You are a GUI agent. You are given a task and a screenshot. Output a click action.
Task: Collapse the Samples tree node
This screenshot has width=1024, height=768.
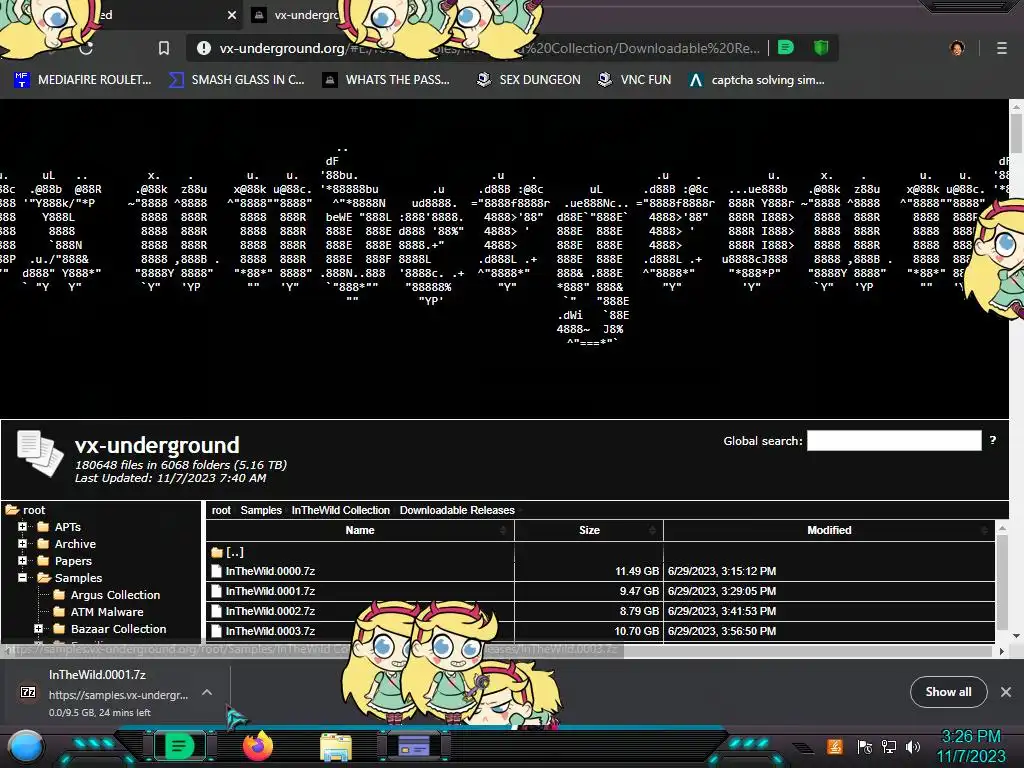click(x=22, y=577)
